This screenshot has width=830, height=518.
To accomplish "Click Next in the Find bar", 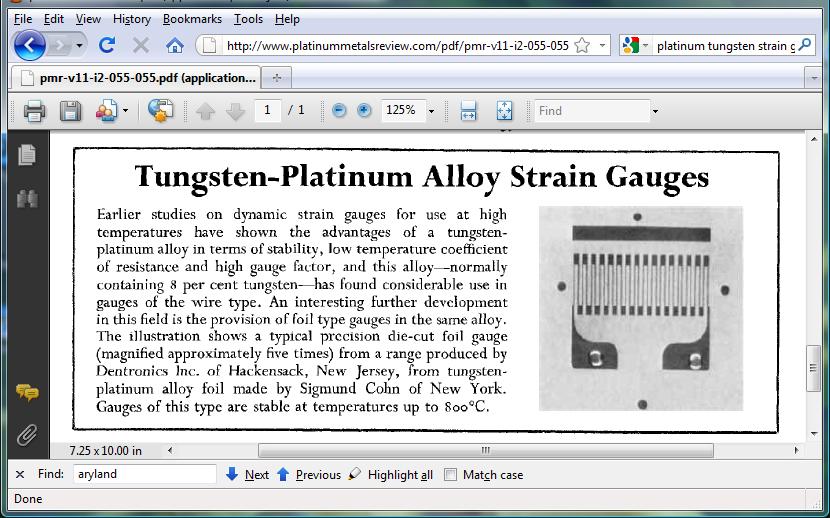I will (x=247, y=475).
